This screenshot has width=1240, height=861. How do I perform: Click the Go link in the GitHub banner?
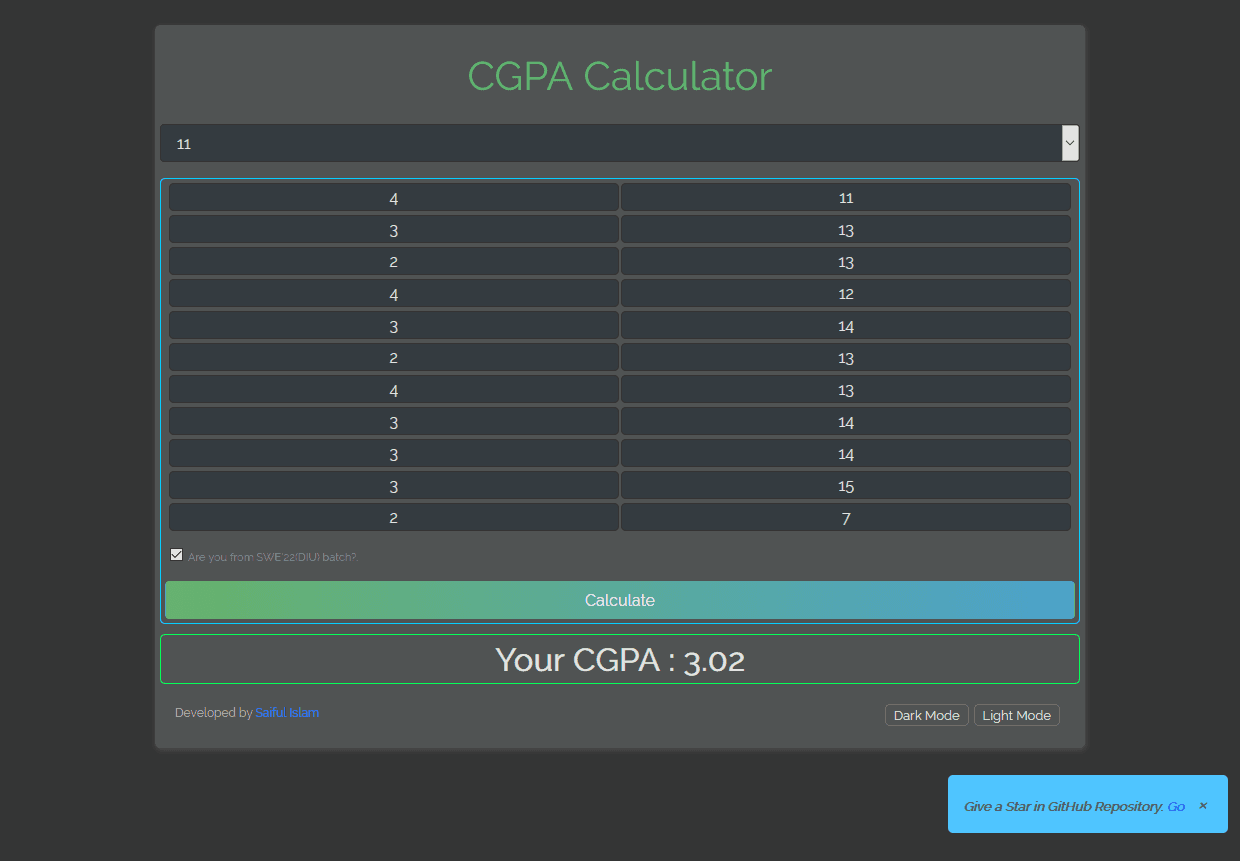pos(1176,806)
